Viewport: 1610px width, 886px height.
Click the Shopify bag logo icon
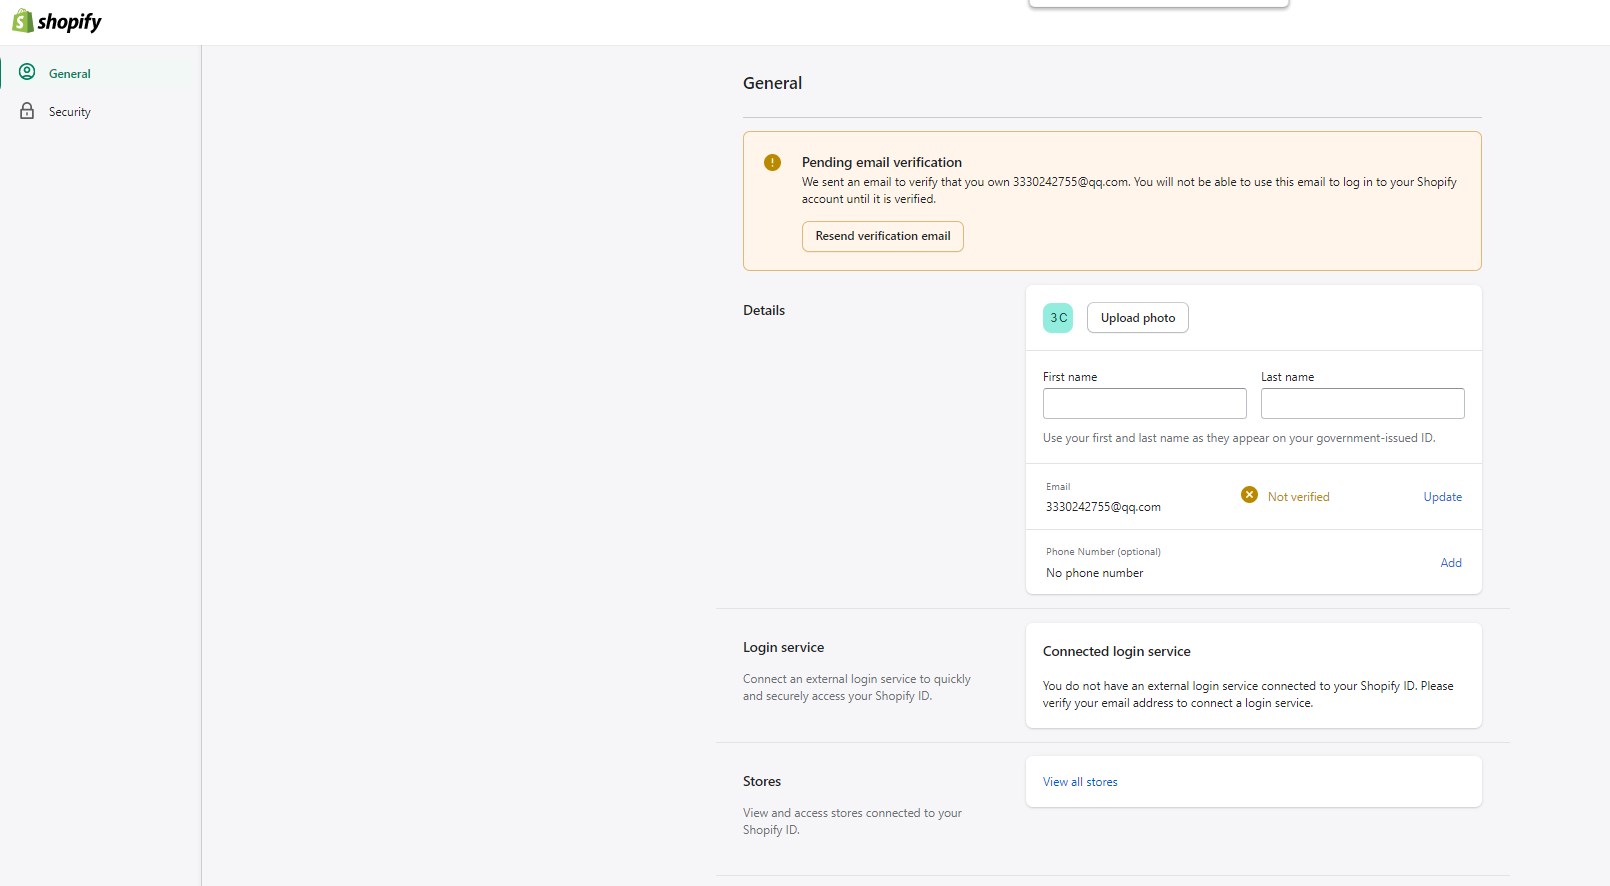(x=22, y=21)
